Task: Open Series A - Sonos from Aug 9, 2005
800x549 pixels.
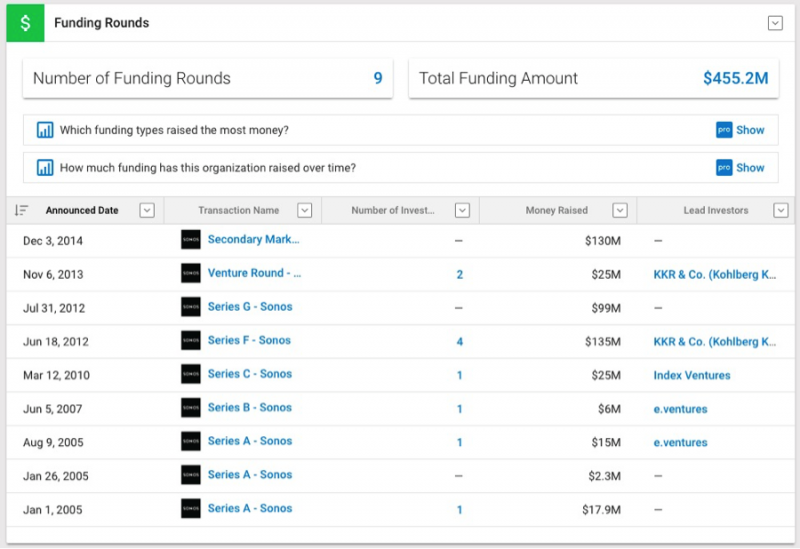Action: coord(250,441)
